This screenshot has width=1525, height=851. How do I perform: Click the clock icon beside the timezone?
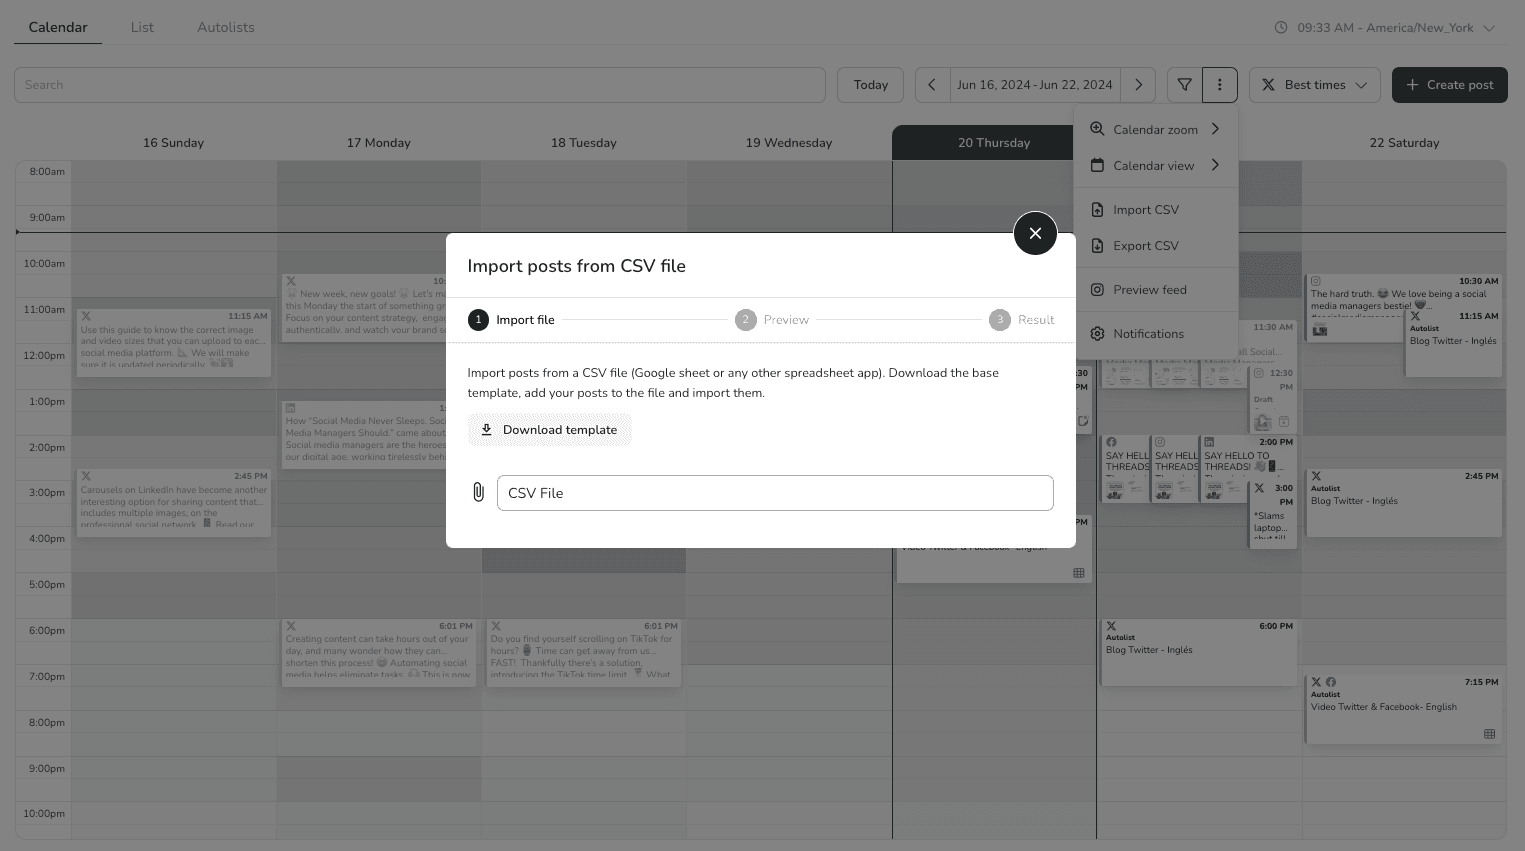[x=1281, y=28]
